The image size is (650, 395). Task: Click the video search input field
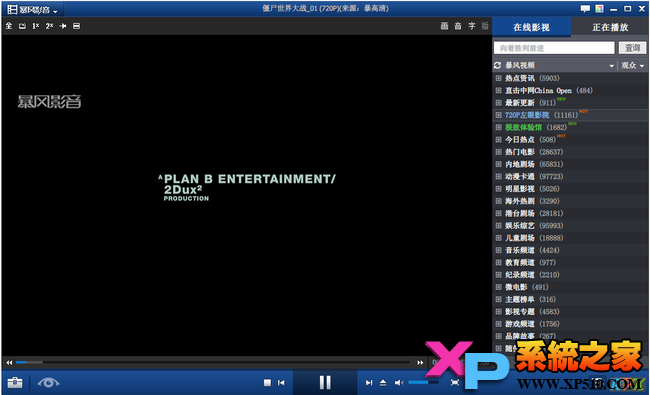coord(554,48)
